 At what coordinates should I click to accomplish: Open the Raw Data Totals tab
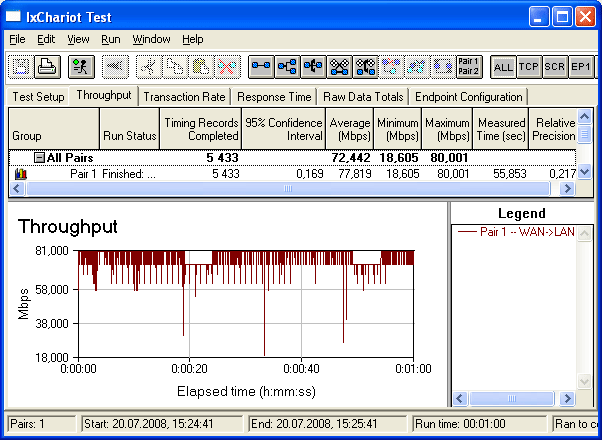click(363, 97)
